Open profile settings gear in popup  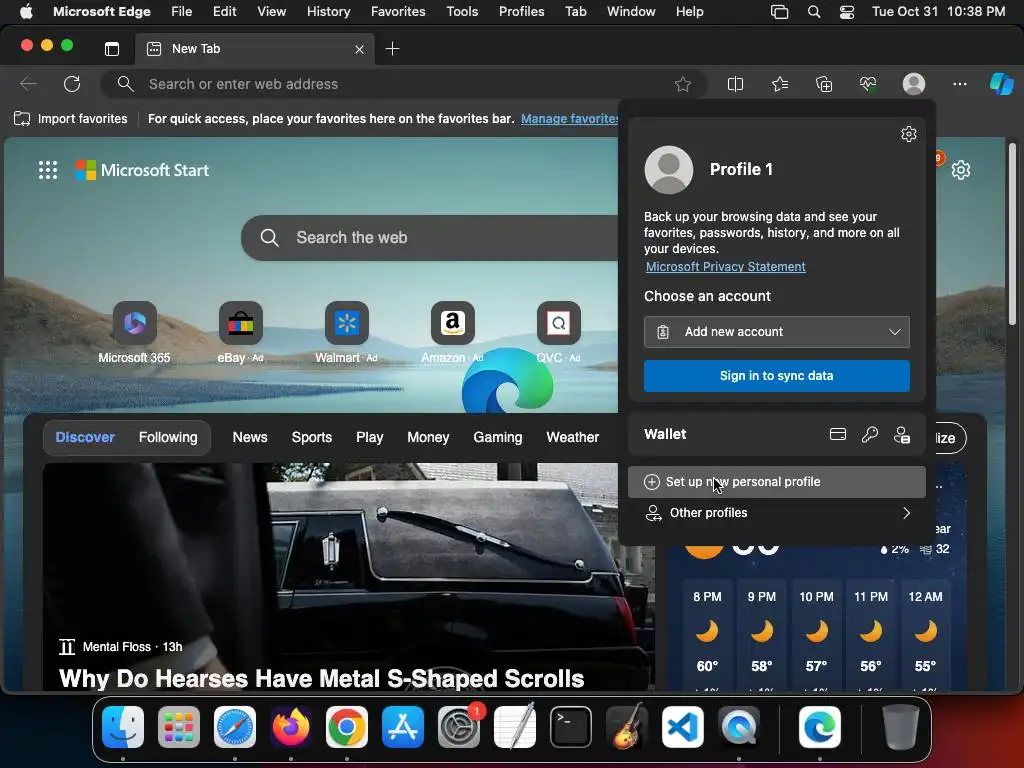click(908, 134)
